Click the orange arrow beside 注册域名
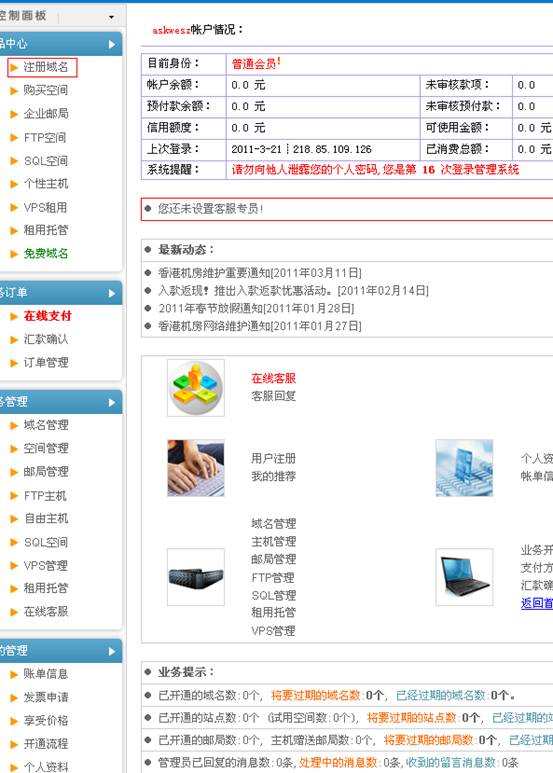 [14, 67]
